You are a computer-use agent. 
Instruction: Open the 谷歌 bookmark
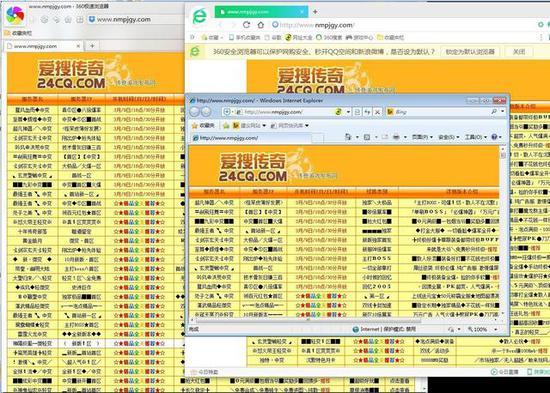[273, 37]
